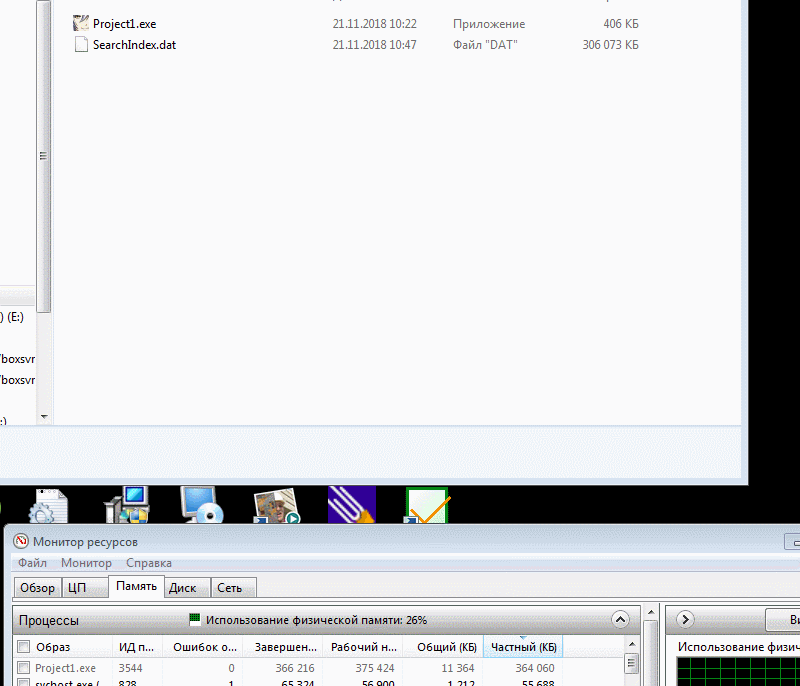
Task: Collapse the Процессы section chevron
Action: (620, 620)
